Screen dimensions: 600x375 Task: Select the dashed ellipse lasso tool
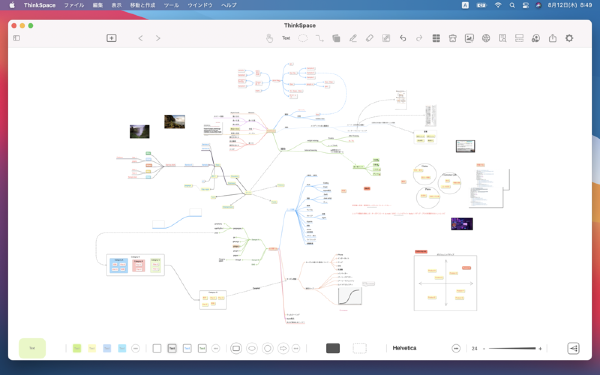pos(303,38)
